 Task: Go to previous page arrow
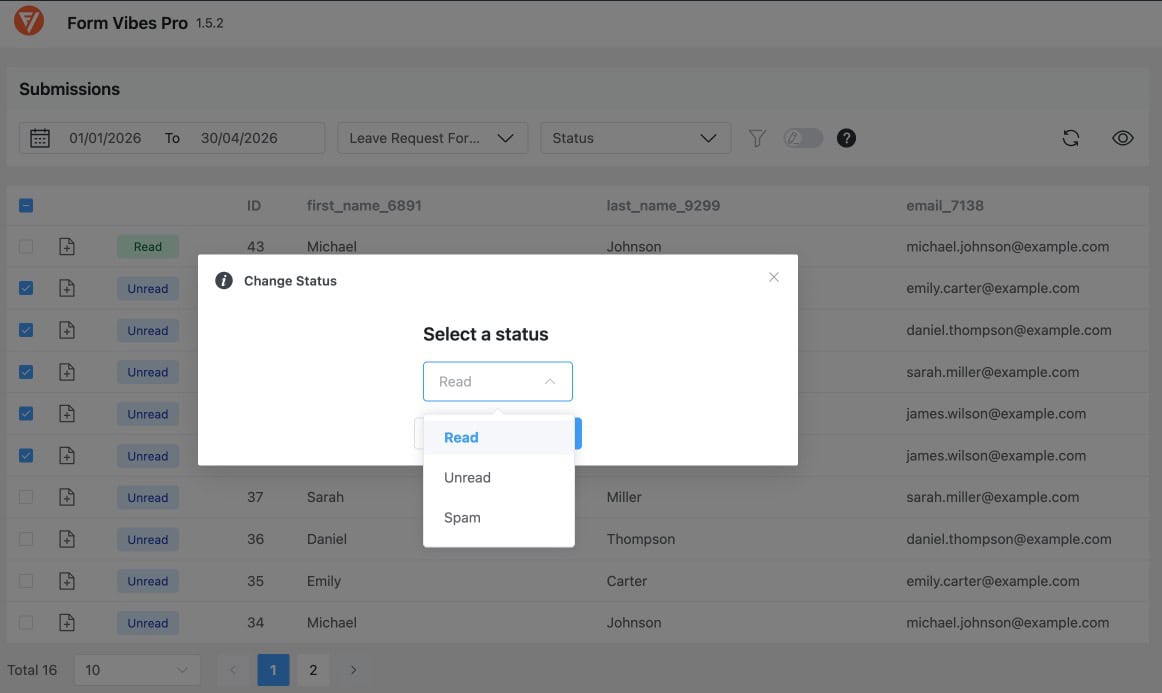click(x=233, y=670)
